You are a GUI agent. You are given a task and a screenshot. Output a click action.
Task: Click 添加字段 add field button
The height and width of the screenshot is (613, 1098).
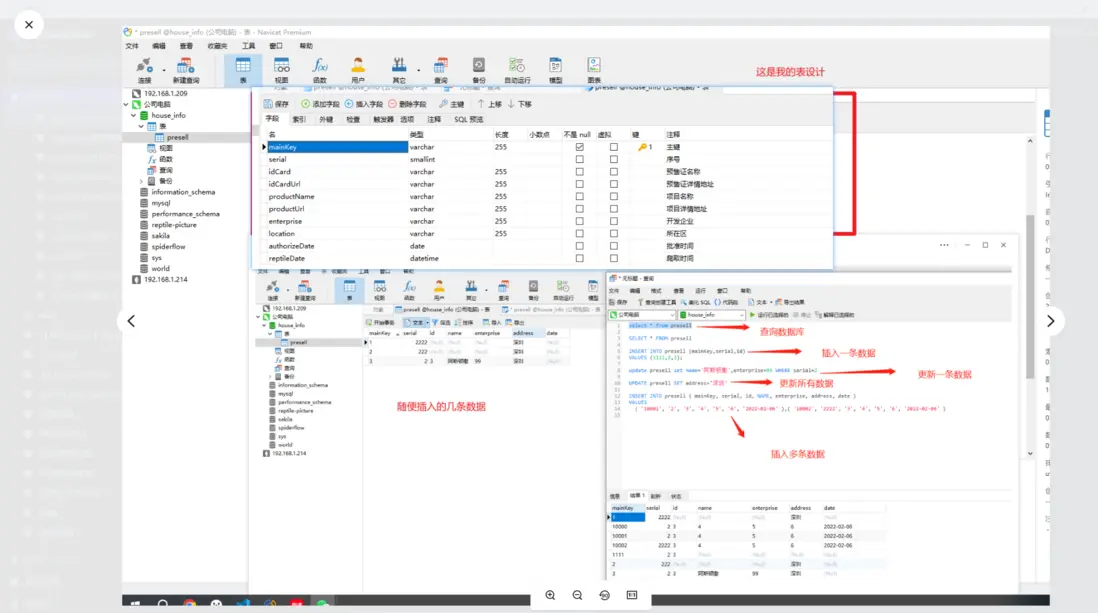point(320,104)
